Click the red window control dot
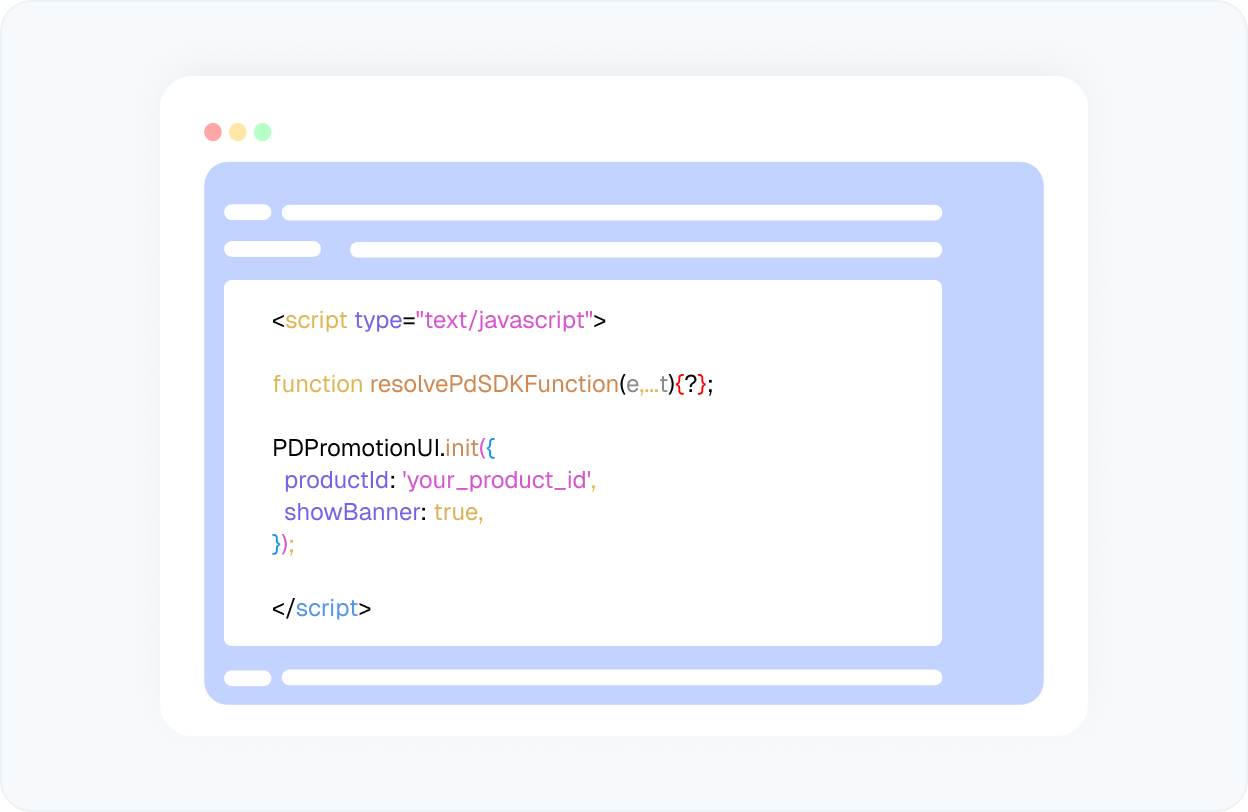Image resolution: width=1248 pixels, height=812 pixels. coord(213,131)
